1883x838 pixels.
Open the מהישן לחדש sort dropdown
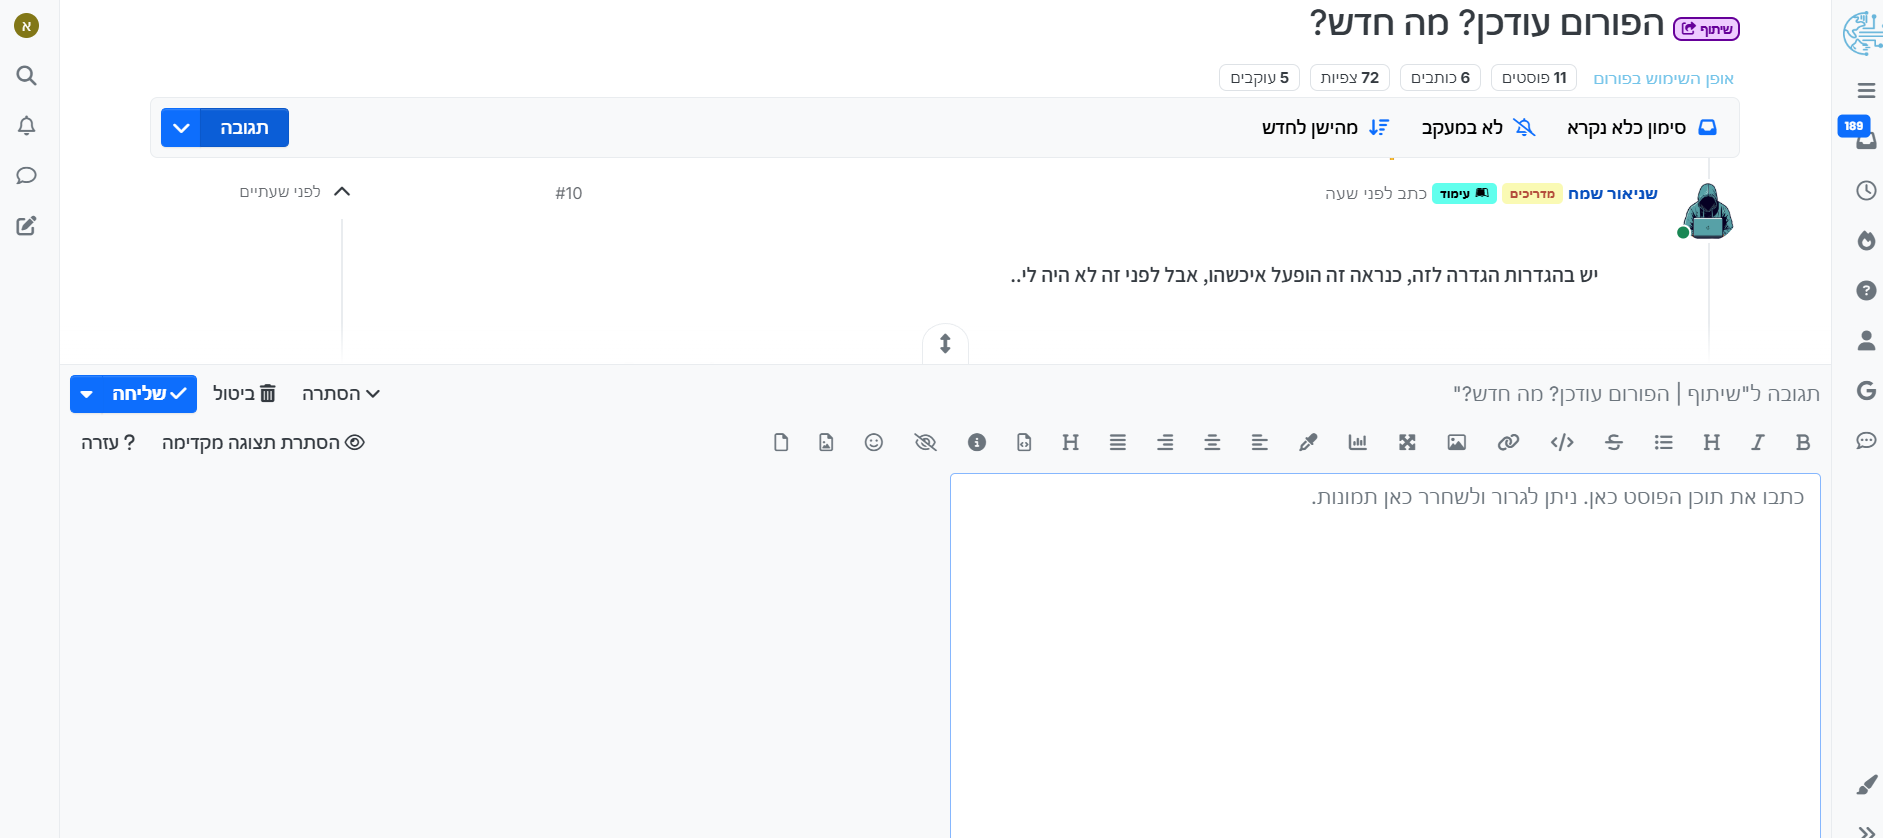click(1326, 127)
